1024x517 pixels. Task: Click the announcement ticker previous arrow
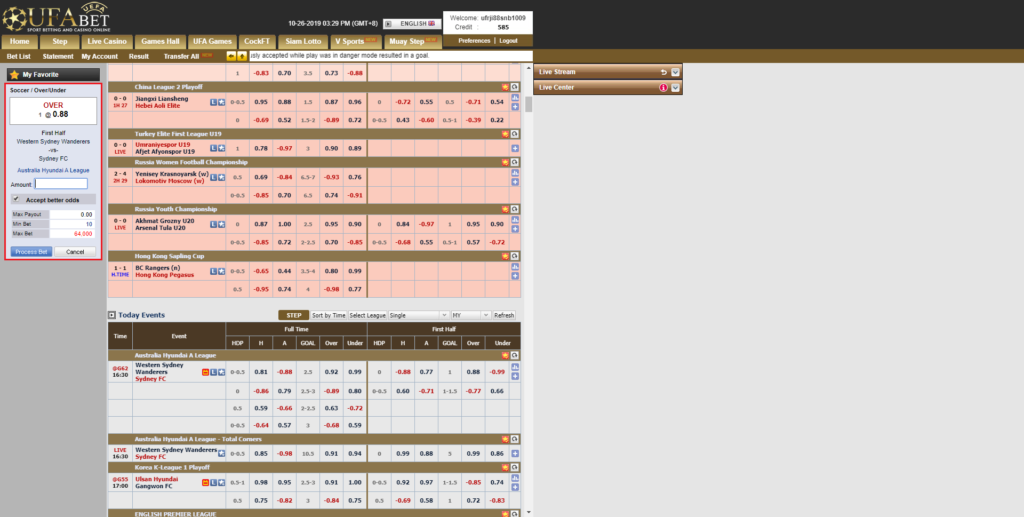[231, 57]
